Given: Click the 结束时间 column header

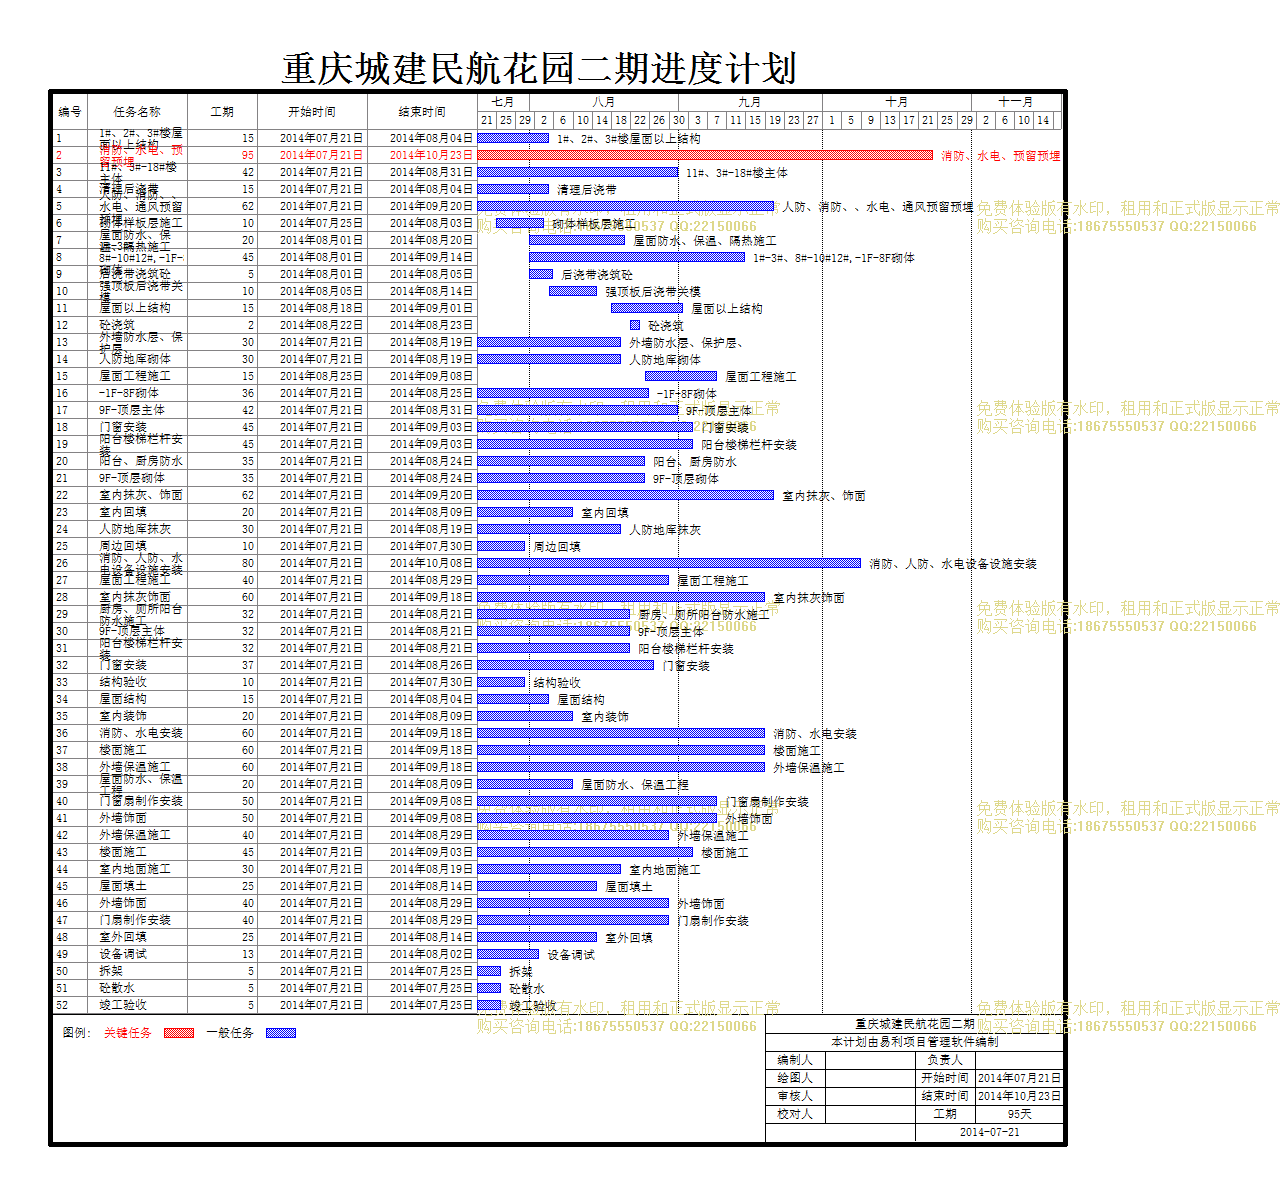Looking at the screenshot, I should pos(422,112).
